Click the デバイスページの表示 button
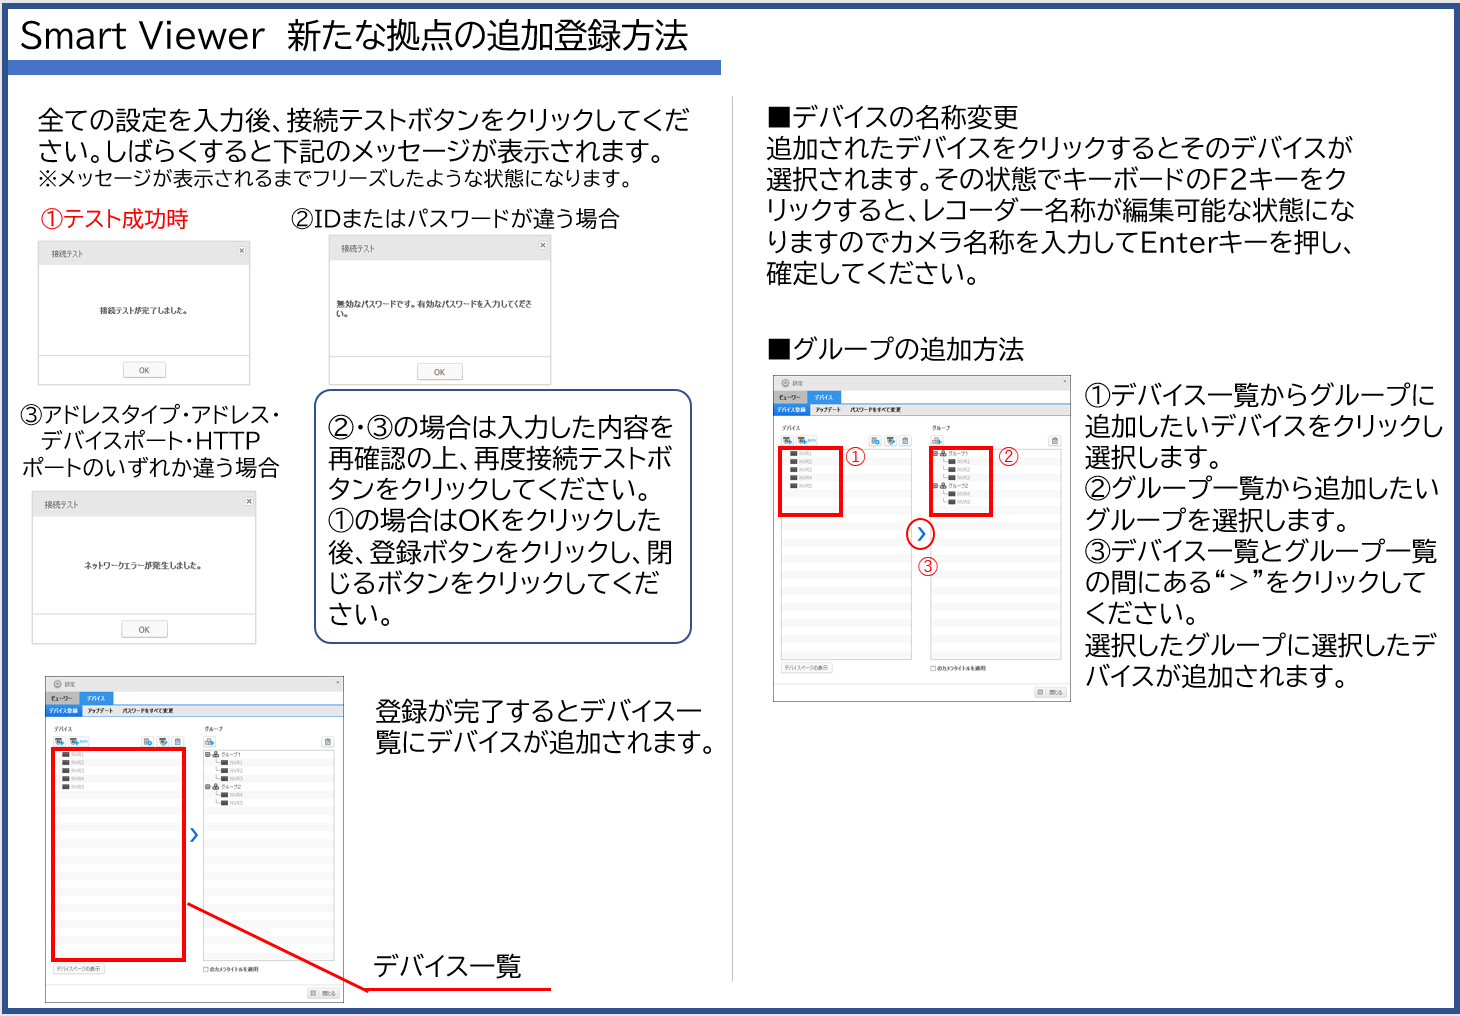This screenshot has height=1016, width=1460. pos(79,968)
